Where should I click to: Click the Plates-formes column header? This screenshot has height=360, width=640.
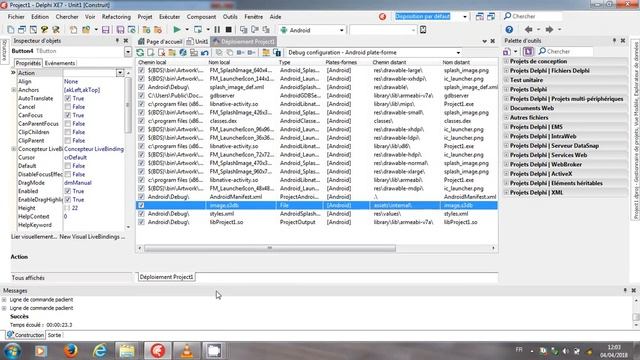click(341, 62)
